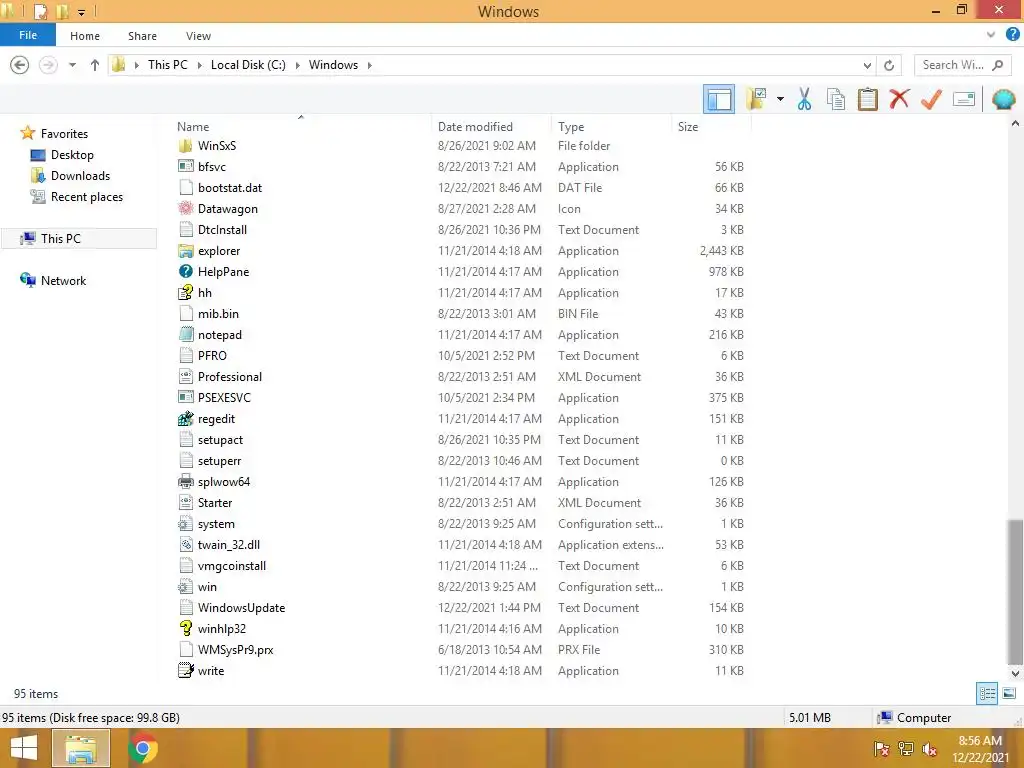
Task: Open the address bar history dropdown
Action: tap(867, 65)
